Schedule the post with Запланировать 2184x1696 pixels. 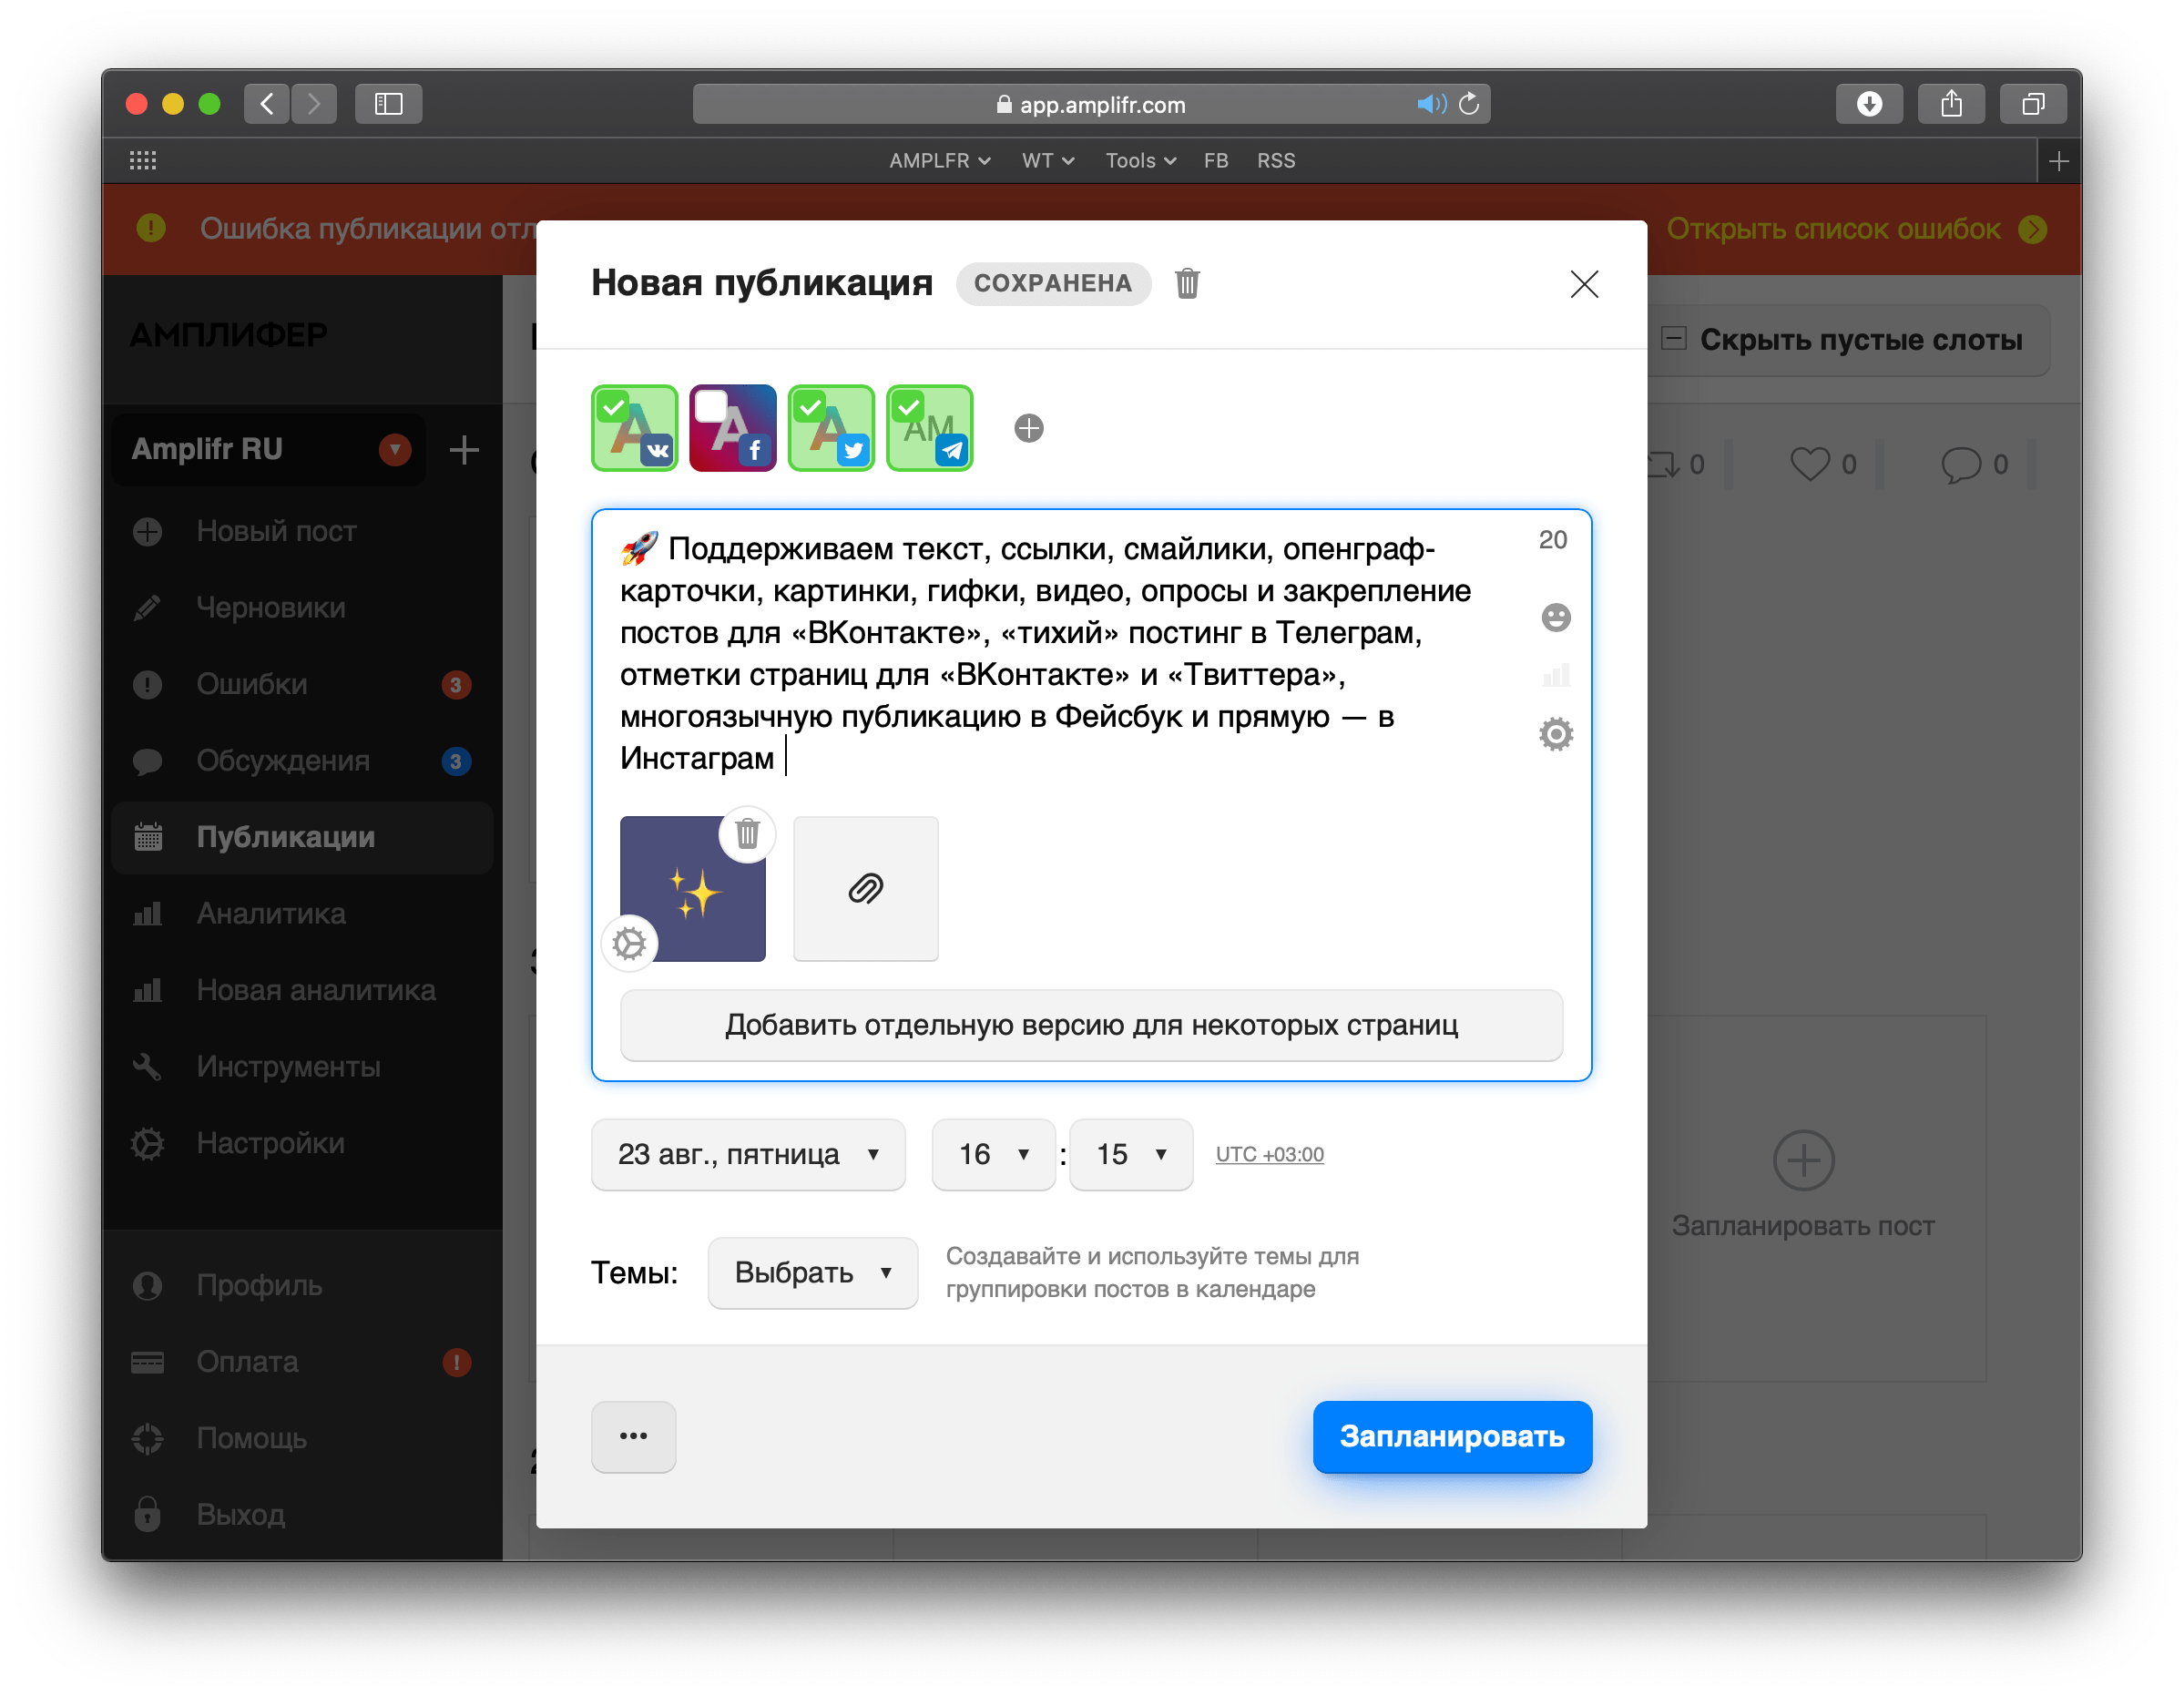click(1452, 1436)
